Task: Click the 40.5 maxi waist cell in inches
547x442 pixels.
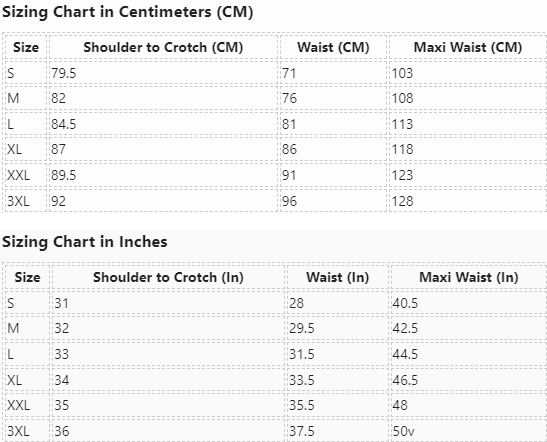Action: click(x=469, y=303)
